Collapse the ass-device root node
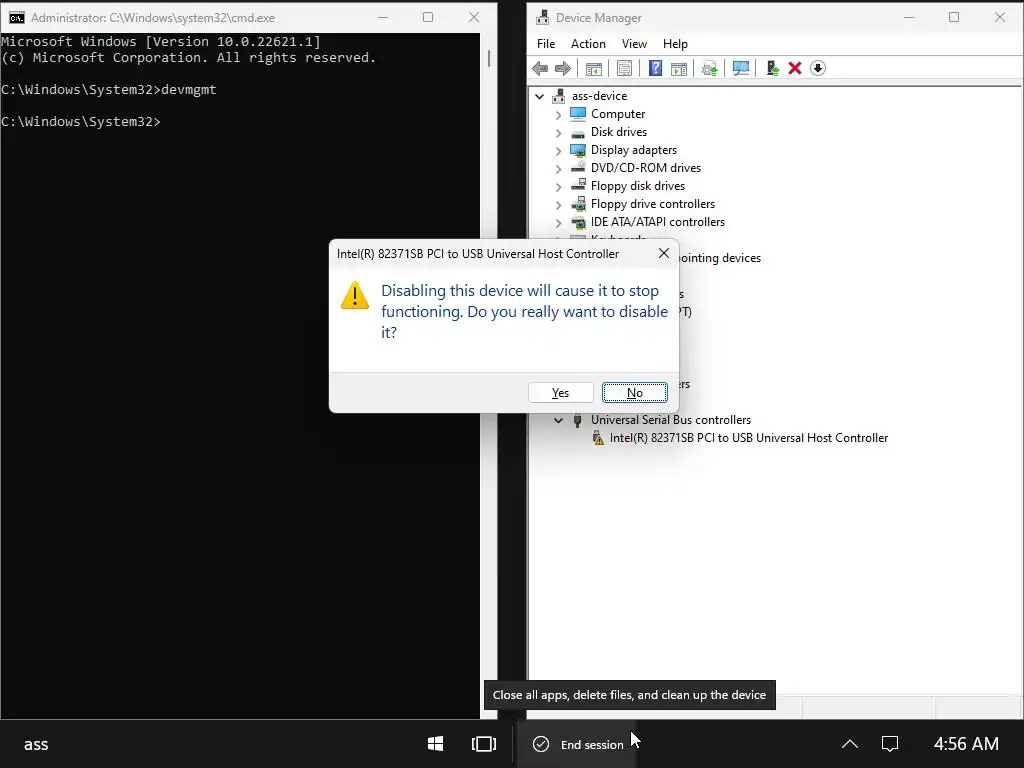 [x=539, y=96]
